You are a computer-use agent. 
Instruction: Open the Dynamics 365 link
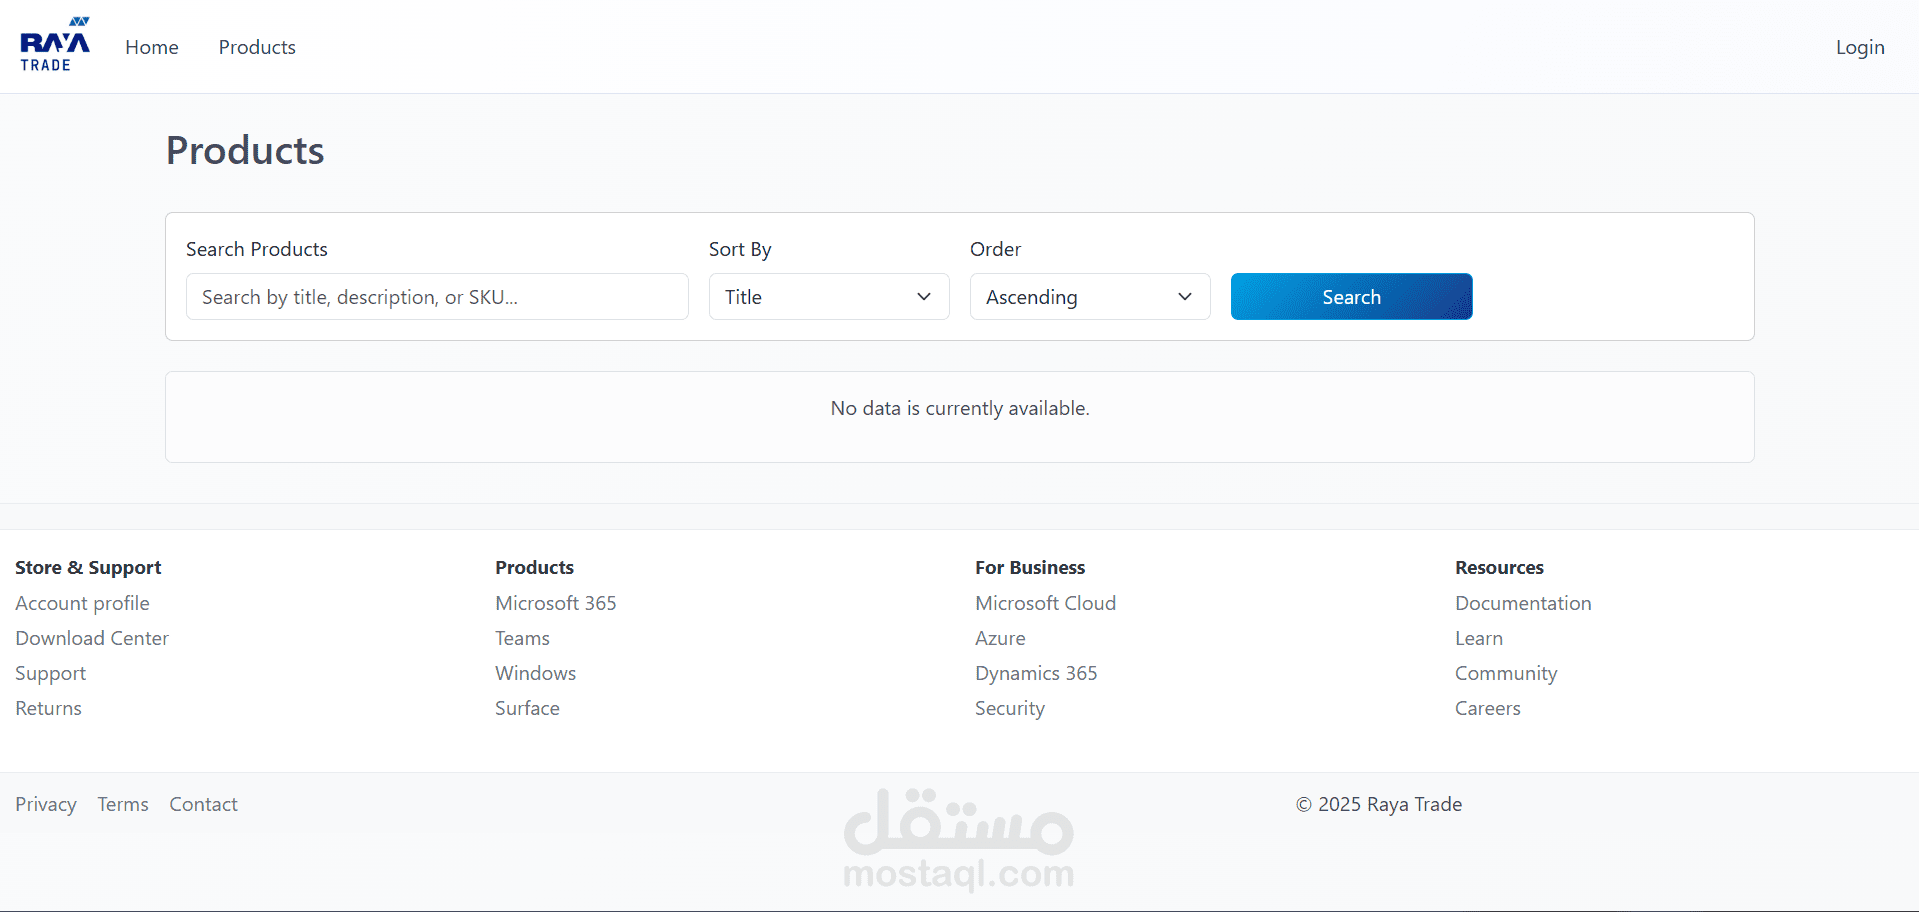[1036, 673]
